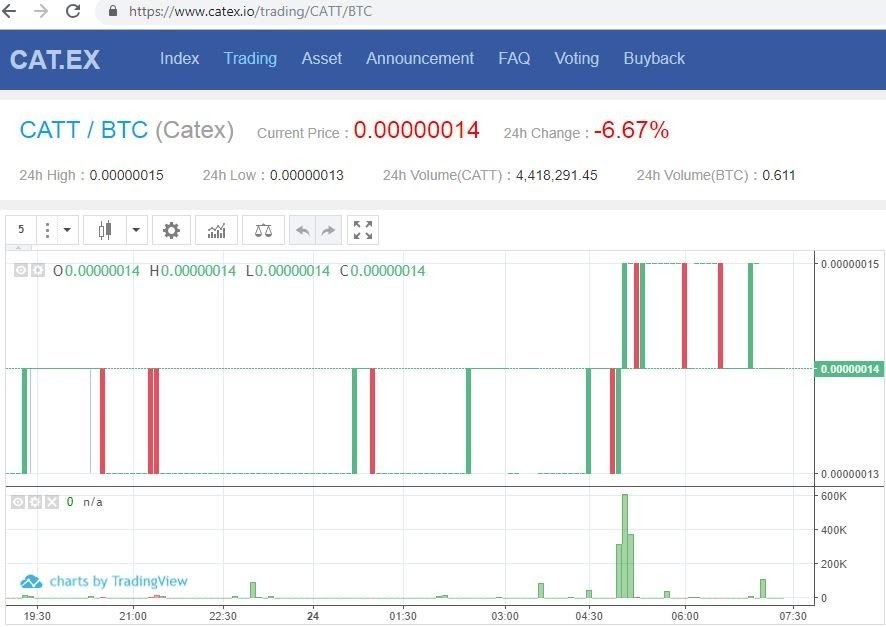The width and height of the screenshot is (886, 627).
Task: Reload the page with the refresh icon
Action: (73, 11)
